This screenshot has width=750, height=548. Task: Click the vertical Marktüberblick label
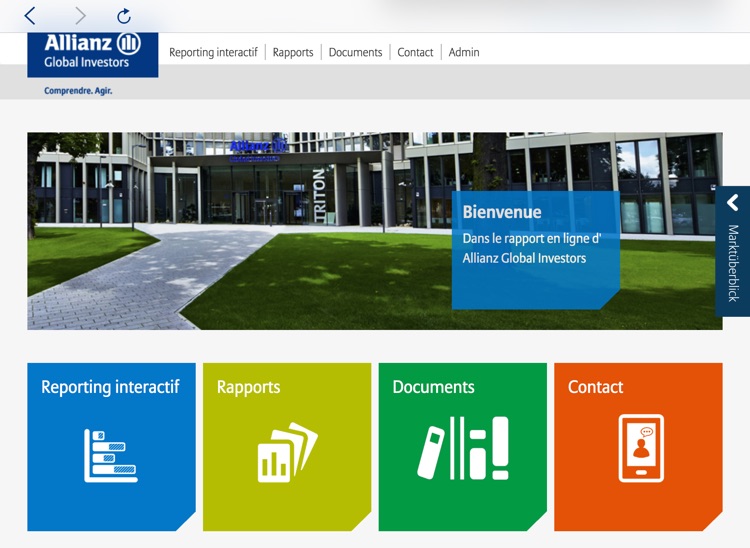click(733, 263)
